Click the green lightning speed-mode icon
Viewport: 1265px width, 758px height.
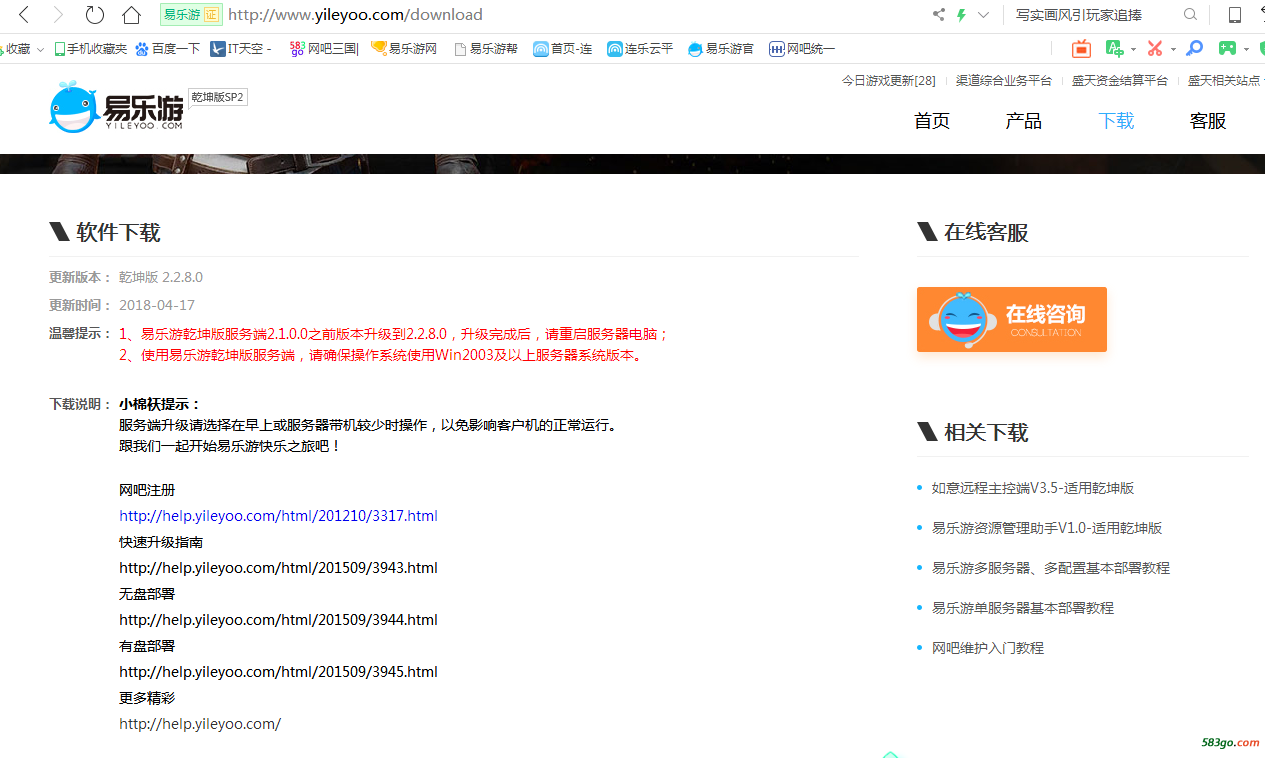962,15
